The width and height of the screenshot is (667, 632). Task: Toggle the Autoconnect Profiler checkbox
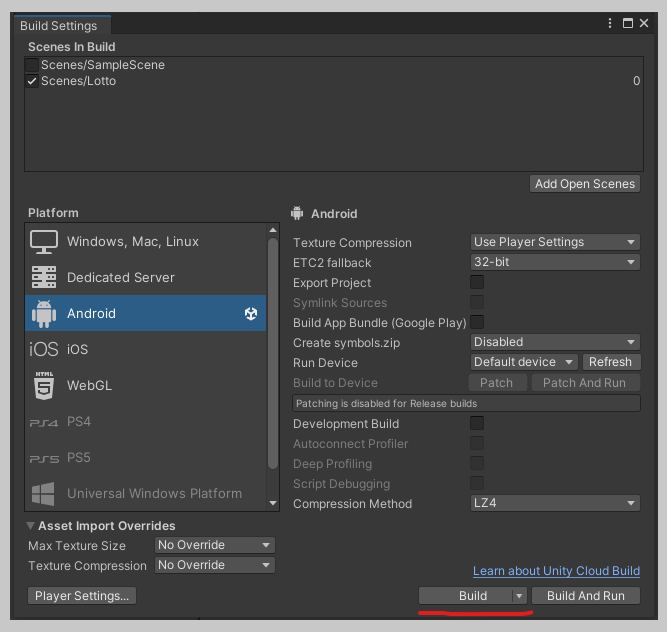[477, 443]
